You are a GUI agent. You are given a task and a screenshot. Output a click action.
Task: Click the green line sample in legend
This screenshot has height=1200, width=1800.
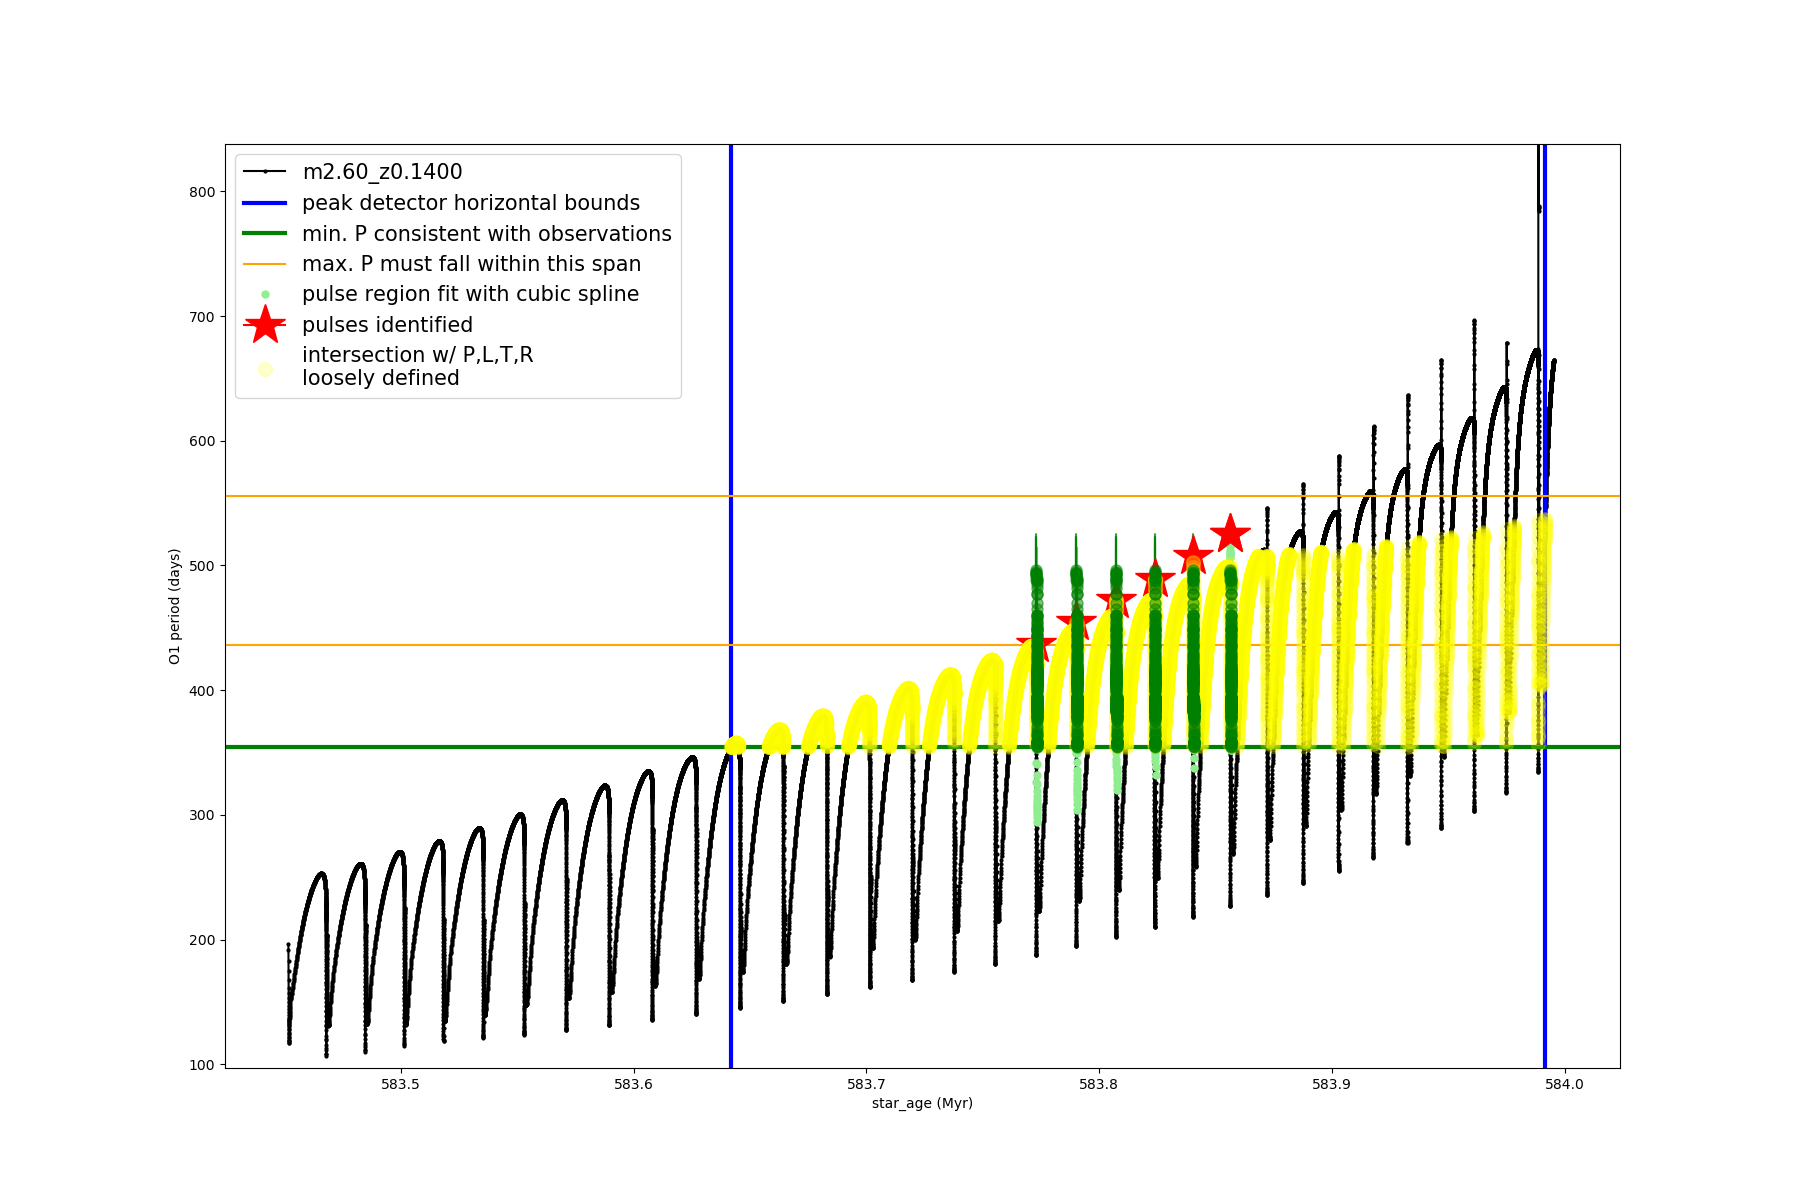click(265, 234)
